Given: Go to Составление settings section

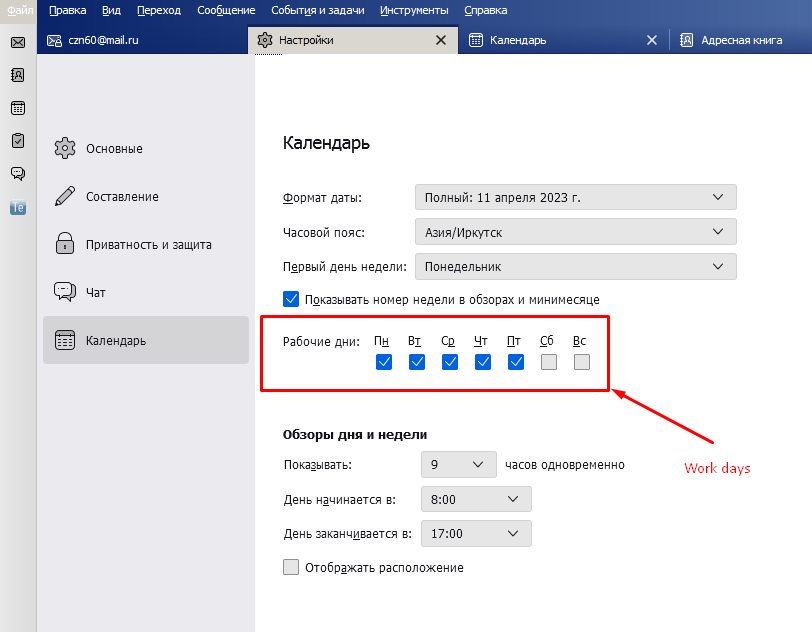Looking at the screenshot, I should click(x=121, y=197).
